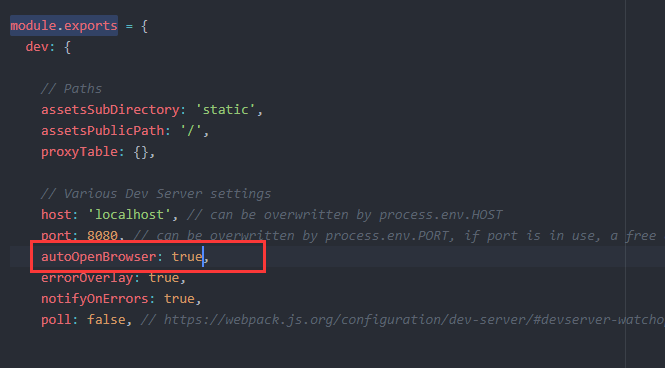This screenshot has width=665, height=368.
Task: Click the '/' string value
Action: click(191, 131)
